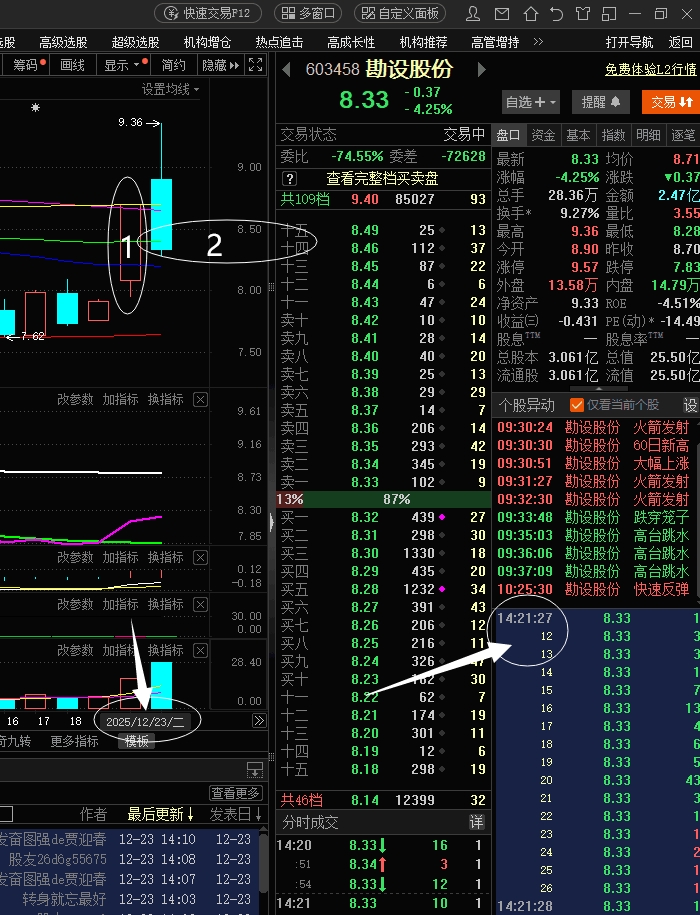700x915 pixels.
Task: Open the 高级选股 menu
Action: (63, 42)
